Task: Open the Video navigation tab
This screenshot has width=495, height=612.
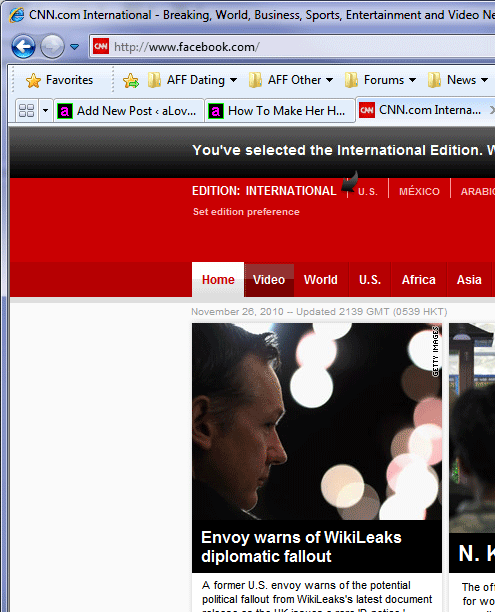Action: (x=269, y=280)
